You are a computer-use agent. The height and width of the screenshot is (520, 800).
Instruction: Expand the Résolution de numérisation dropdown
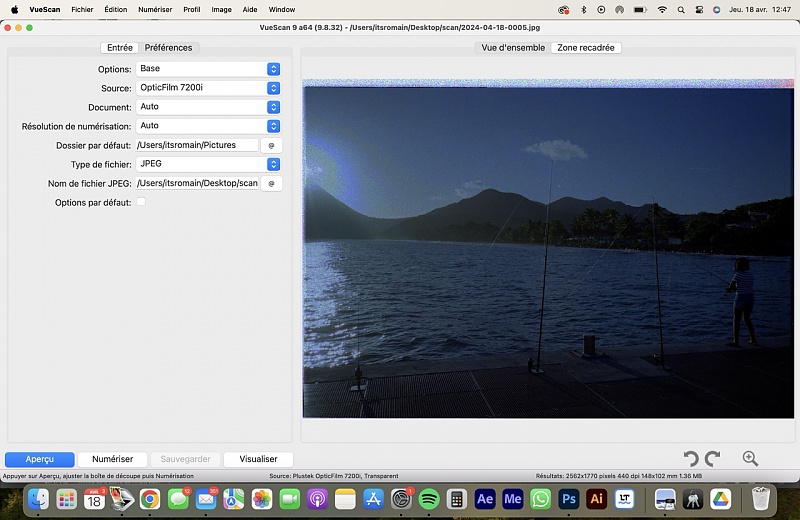click(x=273, y=126)
